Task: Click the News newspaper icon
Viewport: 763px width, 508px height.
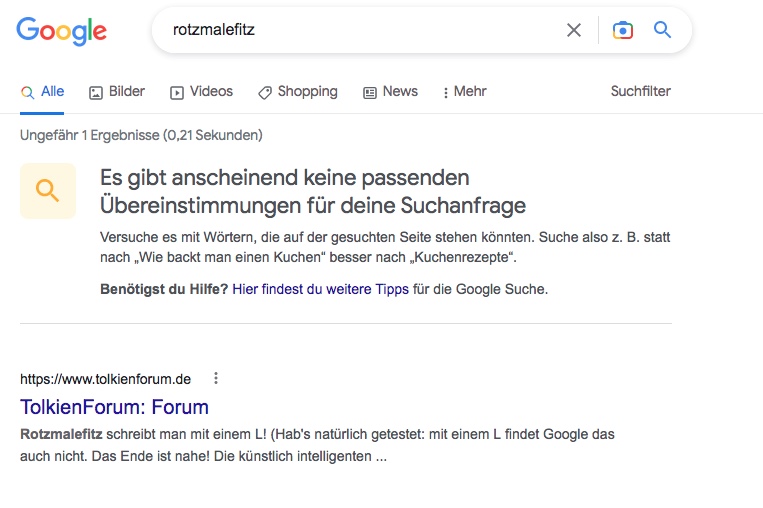Action: [x=370, y=92]
